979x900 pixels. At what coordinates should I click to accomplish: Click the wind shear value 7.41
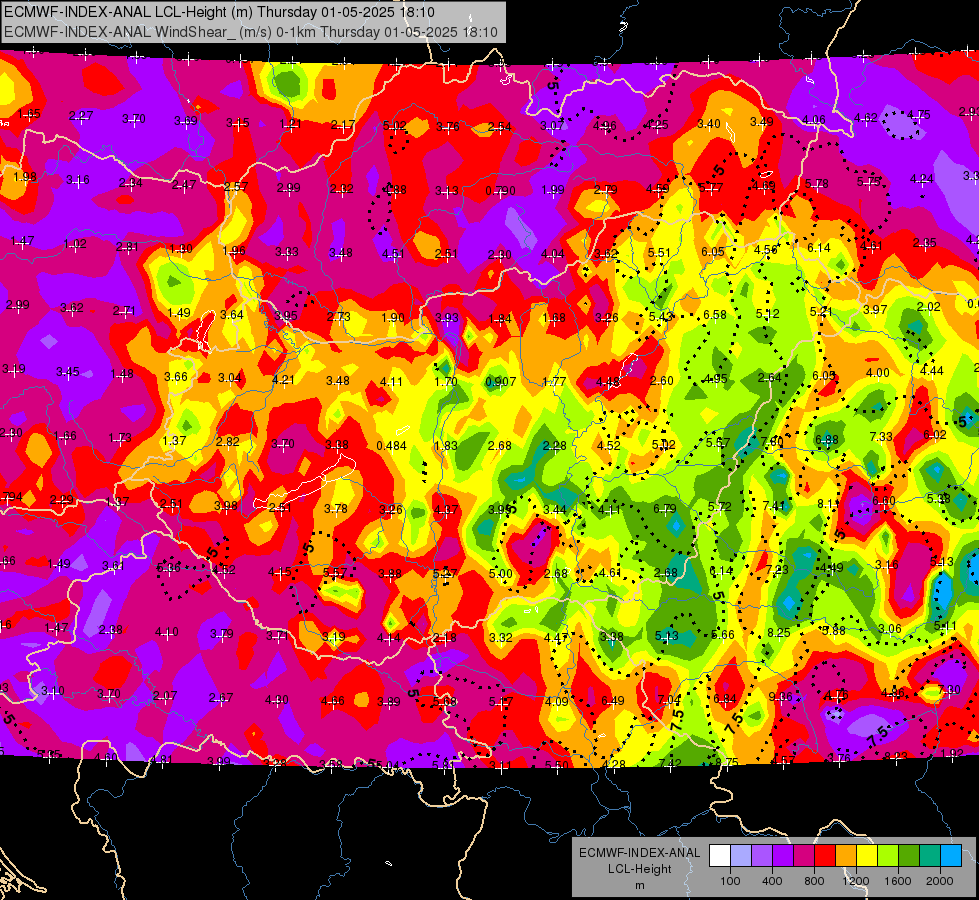coord(774,505)
